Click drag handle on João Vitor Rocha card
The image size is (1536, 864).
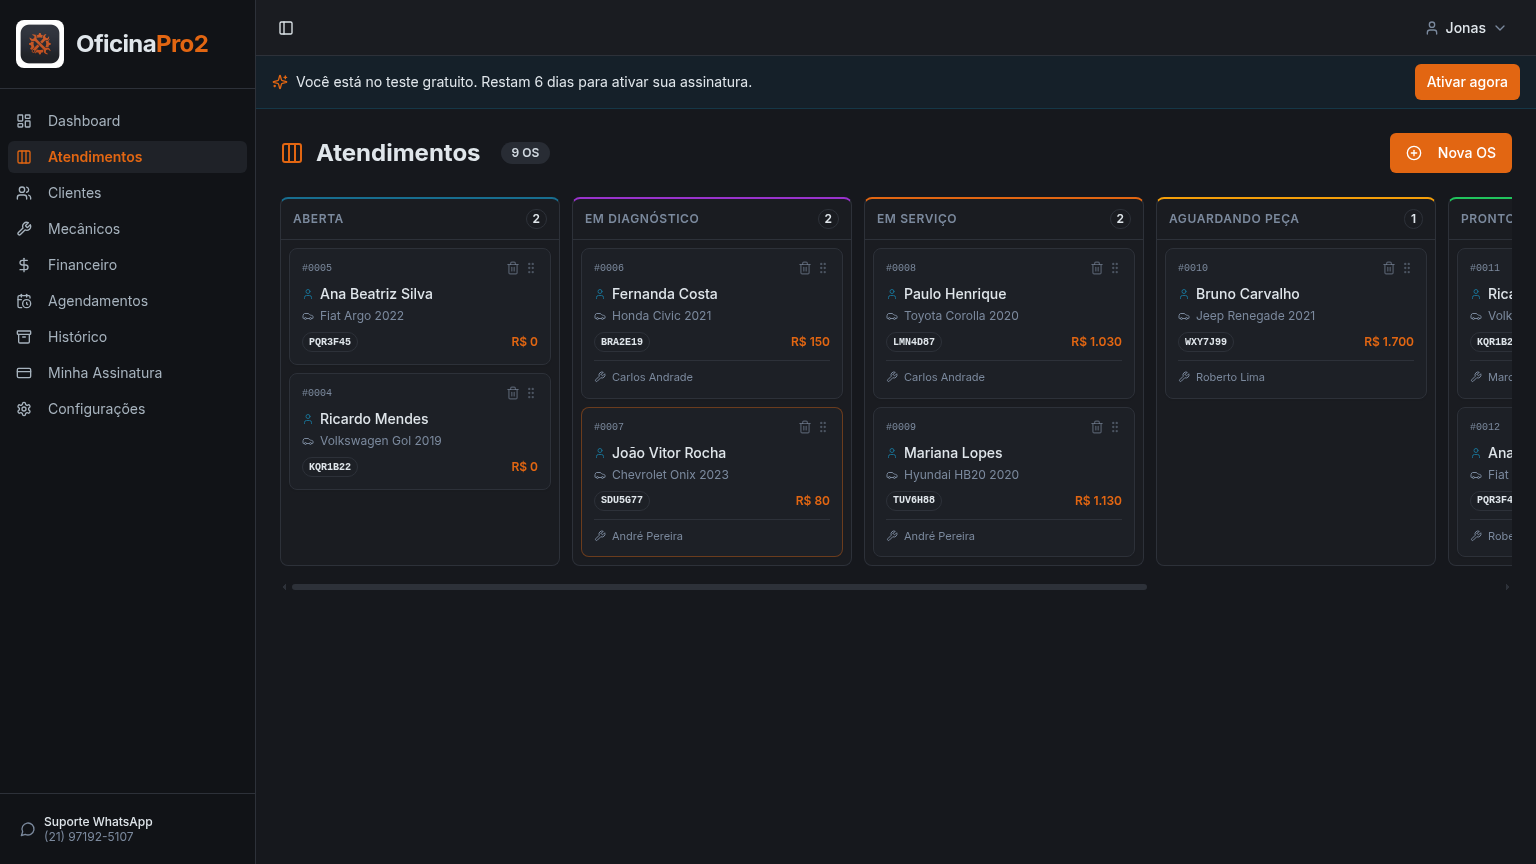click(823, 427)
